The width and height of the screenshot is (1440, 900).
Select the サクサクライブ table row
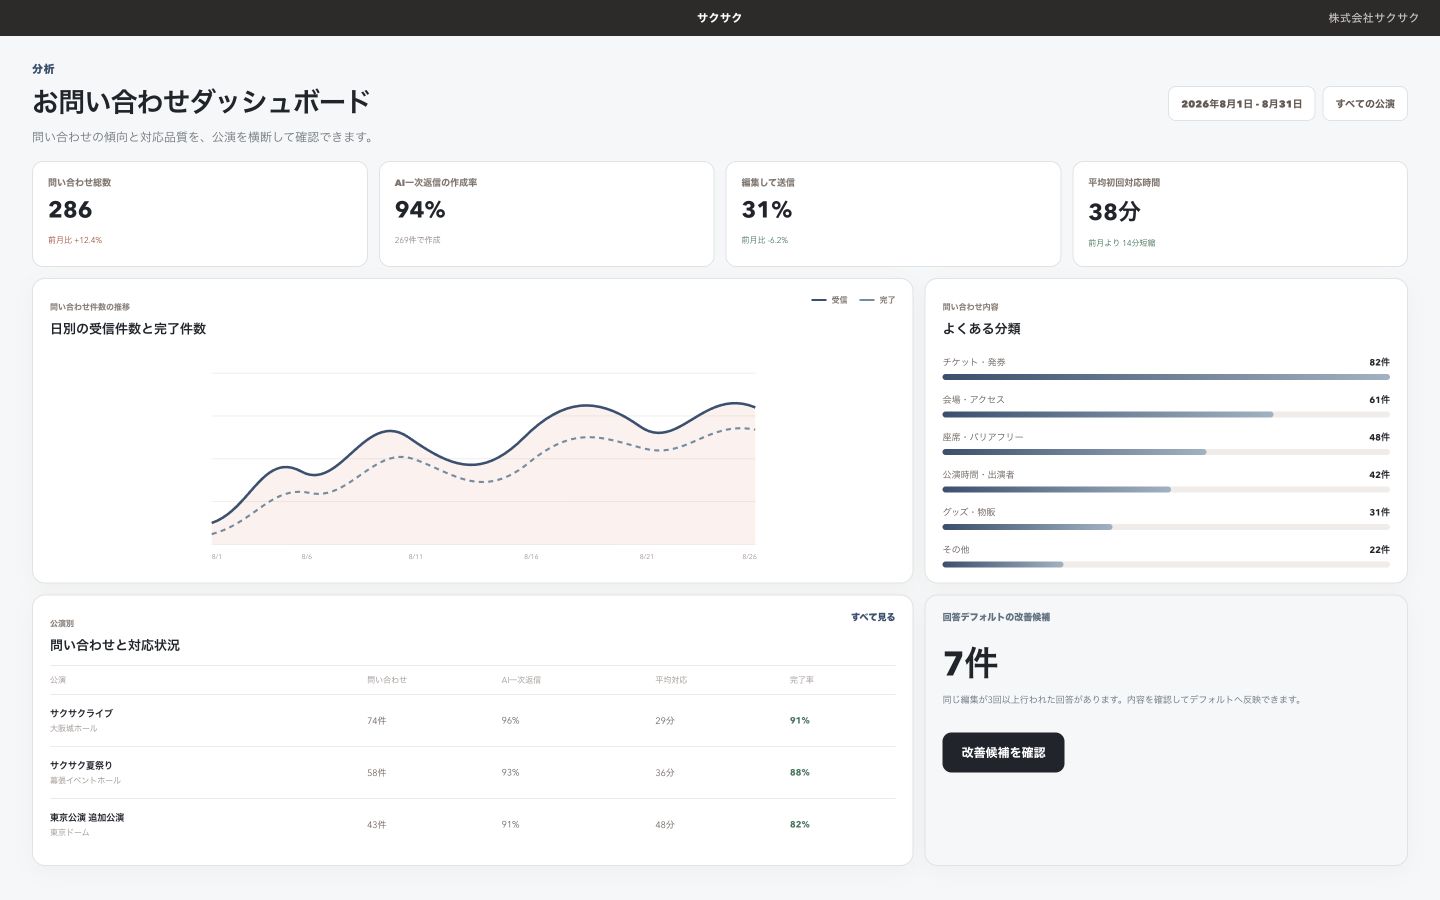pyautogui.click(x=473, y=721)
